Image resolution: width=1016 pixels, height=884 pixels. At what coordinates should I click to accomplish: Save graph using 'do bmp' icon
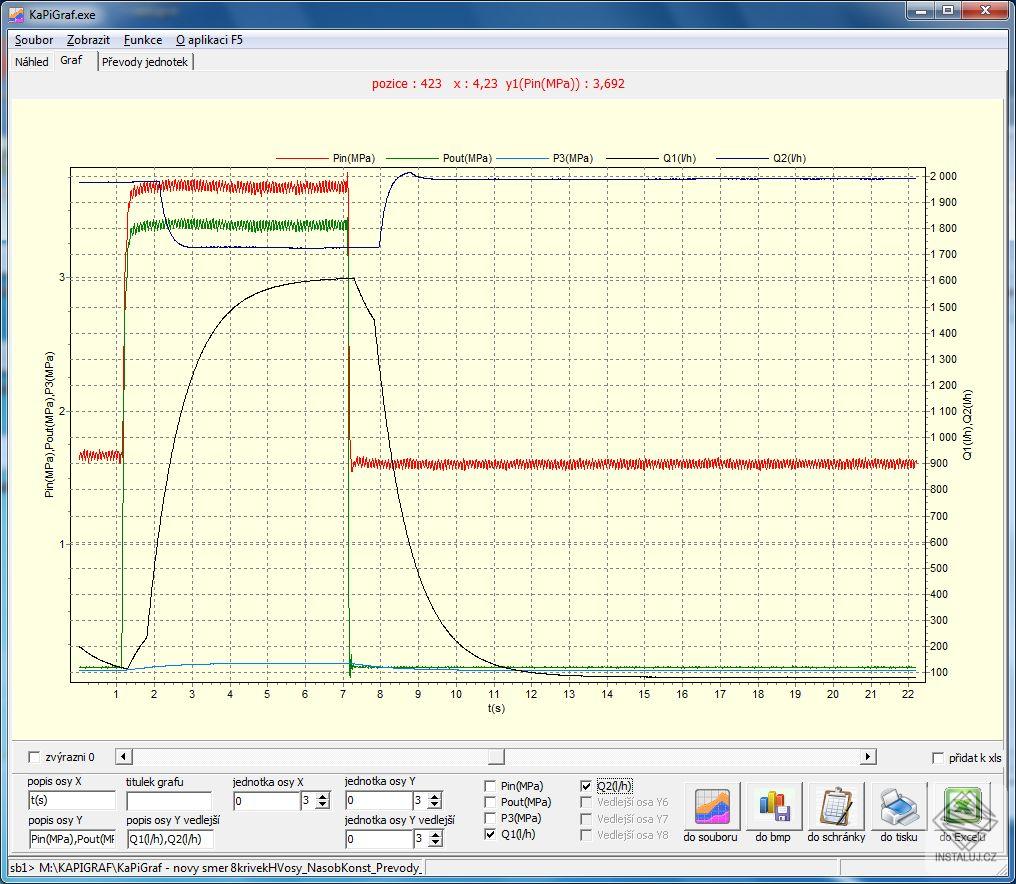(x=774, y=807)
